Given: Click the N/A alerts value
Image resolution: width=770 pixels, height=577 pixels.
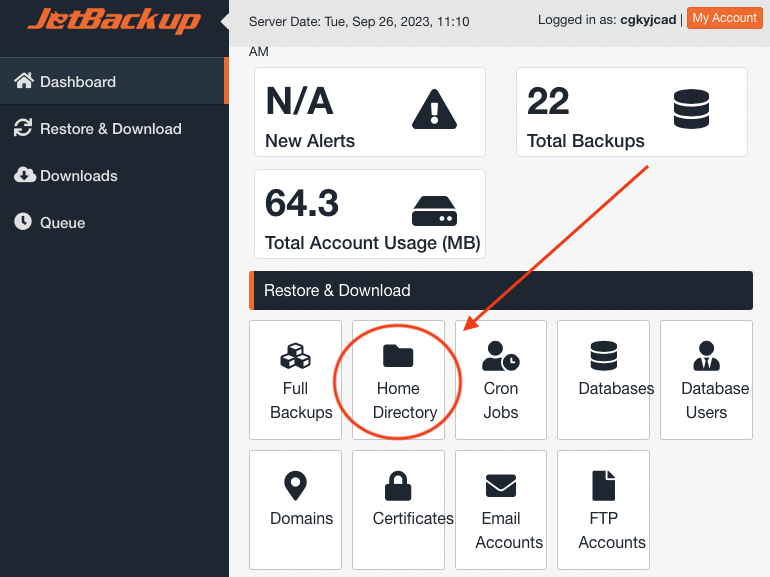Looking at the screenshot, I should [x=299, y=101].
